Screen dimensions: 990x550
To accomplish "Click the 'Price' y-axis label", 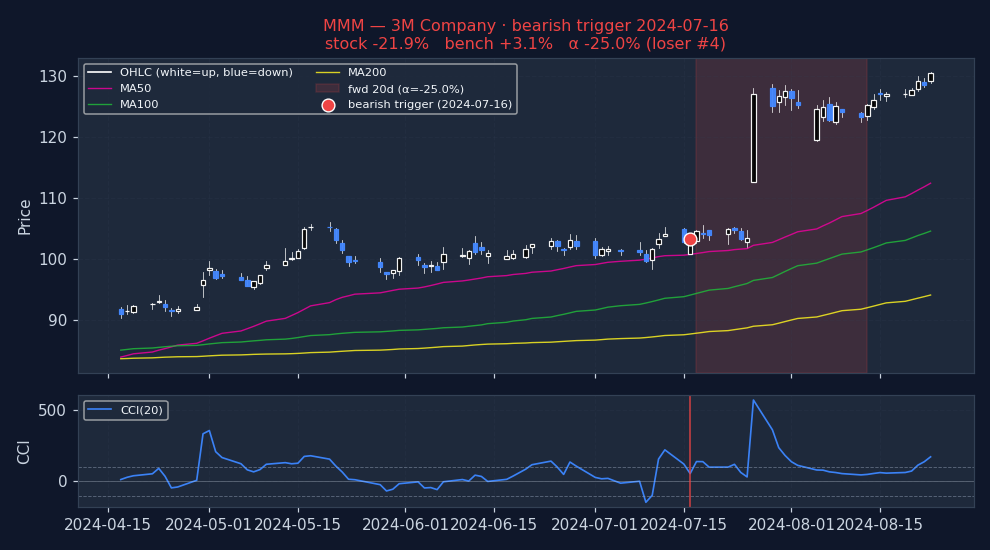I will pyautogui.click(x=25, y=216).
